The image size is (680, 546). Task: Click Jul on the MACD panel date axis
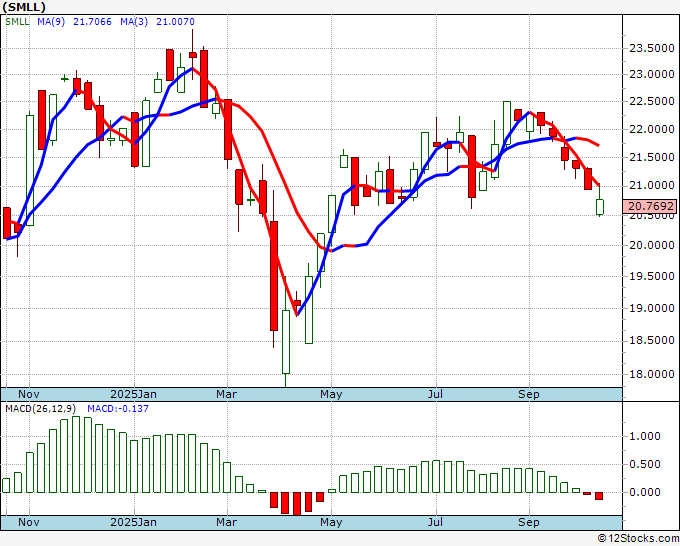[435, 522]
